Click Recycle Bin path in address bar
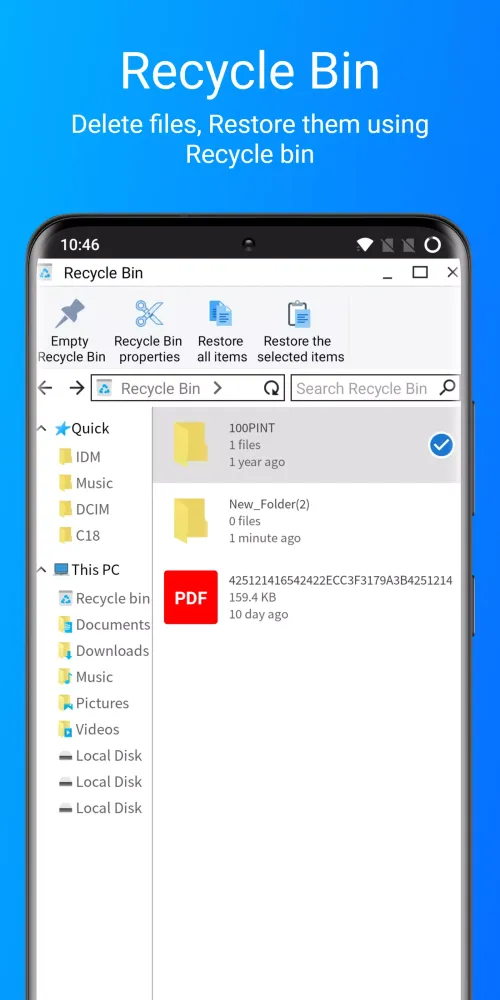The height and width of the screenshot is (1000, 500). point(161,388)
